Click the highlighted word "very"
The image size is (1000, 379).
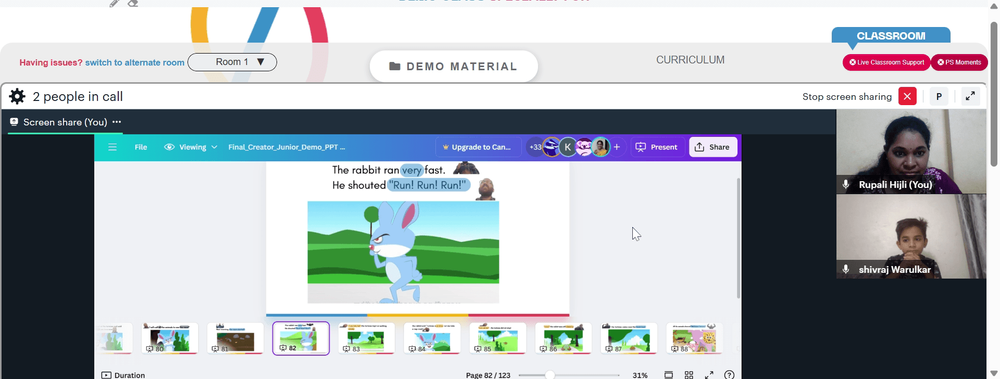pos(412,170)
